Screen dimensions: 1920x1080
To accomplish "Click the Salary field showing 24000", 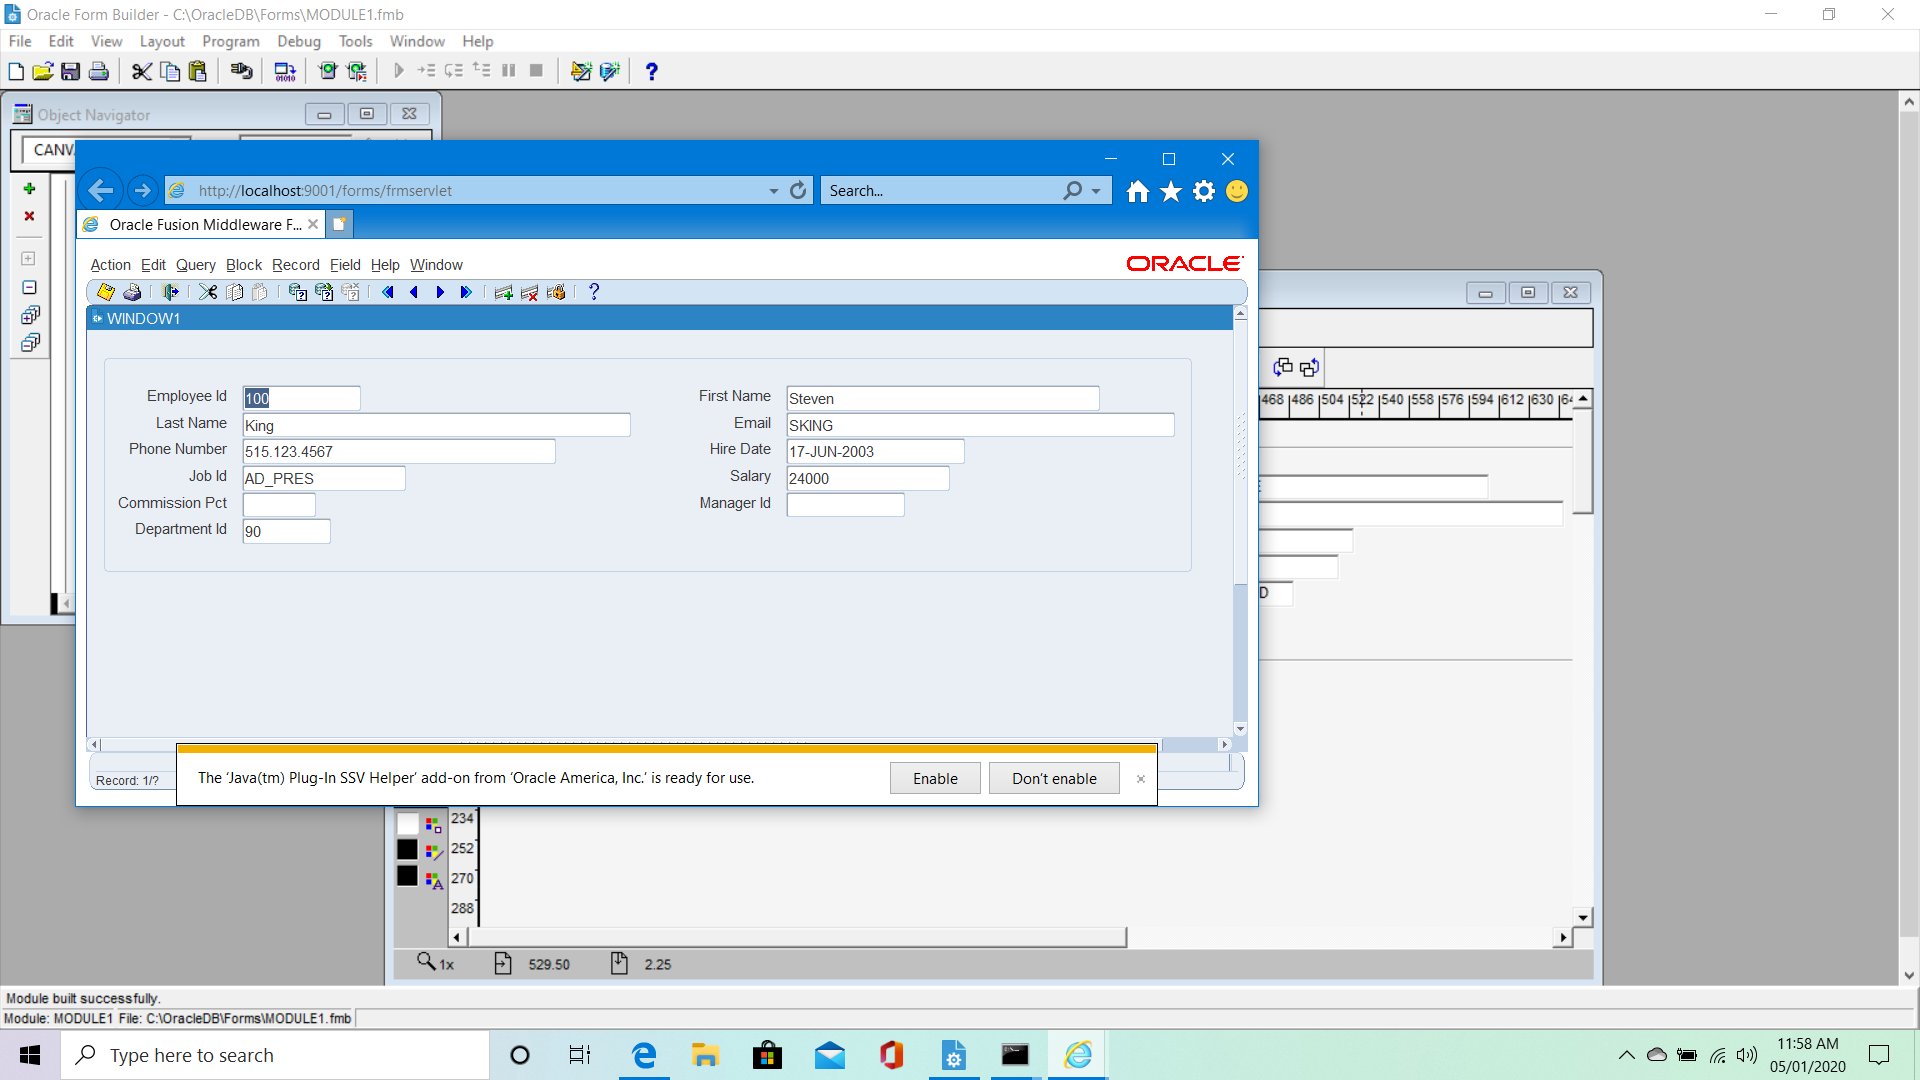I will [867, 478].
